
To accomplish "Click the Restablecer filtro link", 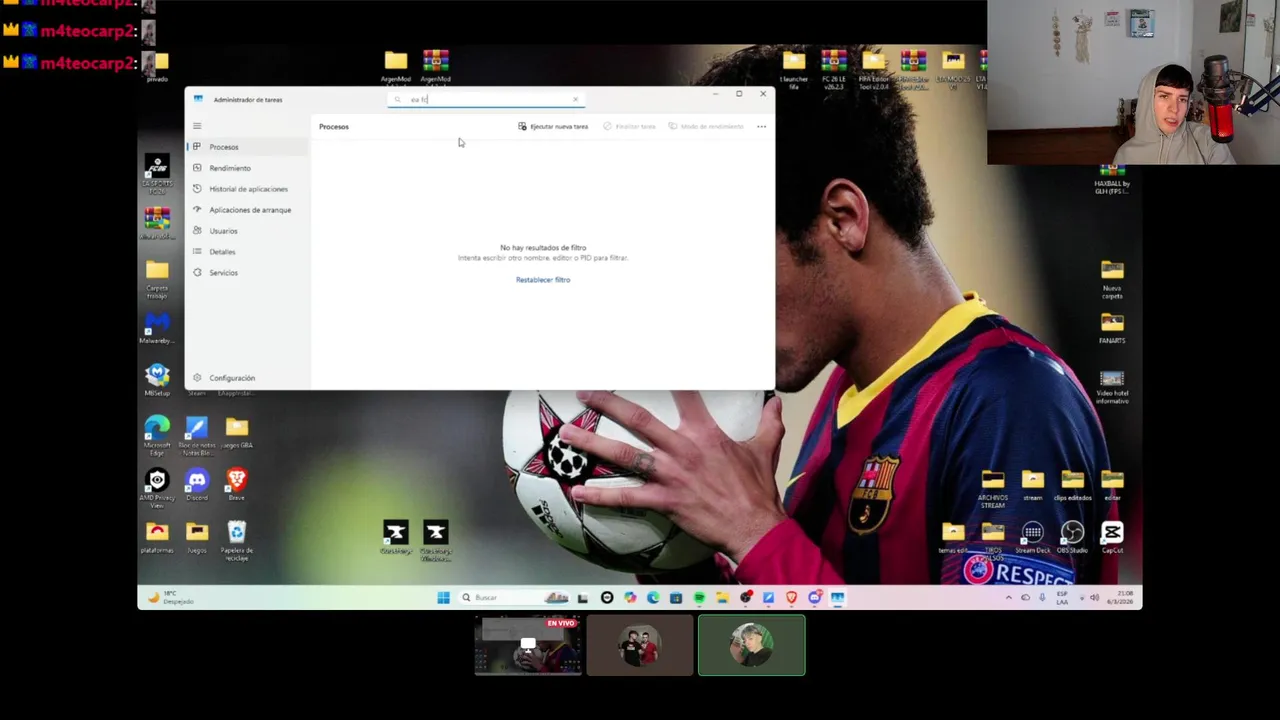I will (x=543, y=280).
